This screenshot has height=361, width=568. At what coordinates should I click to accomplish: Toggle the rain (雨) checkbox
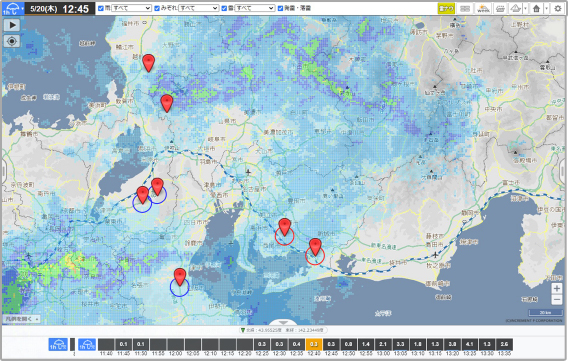101,8
